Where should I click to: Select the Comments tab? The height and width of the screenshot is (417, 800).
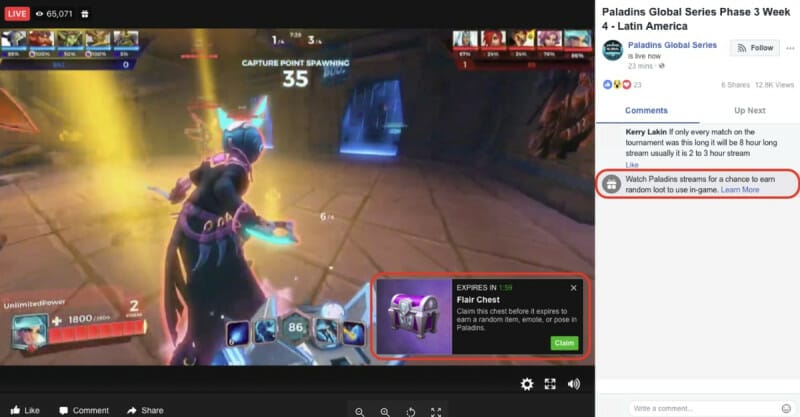(x=646, y=110)
